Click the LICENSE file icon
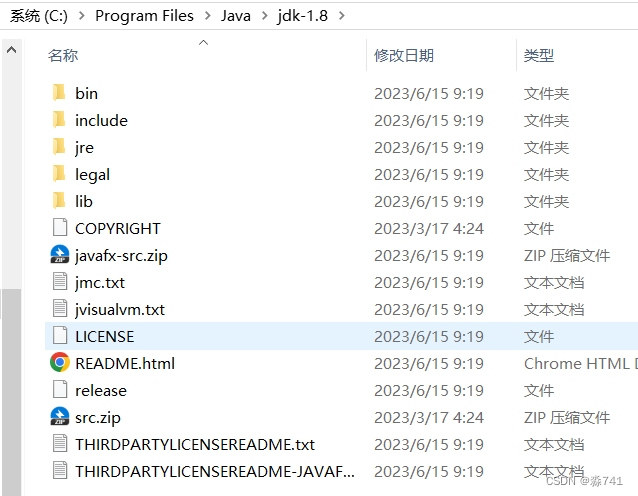 pos(60,336)
